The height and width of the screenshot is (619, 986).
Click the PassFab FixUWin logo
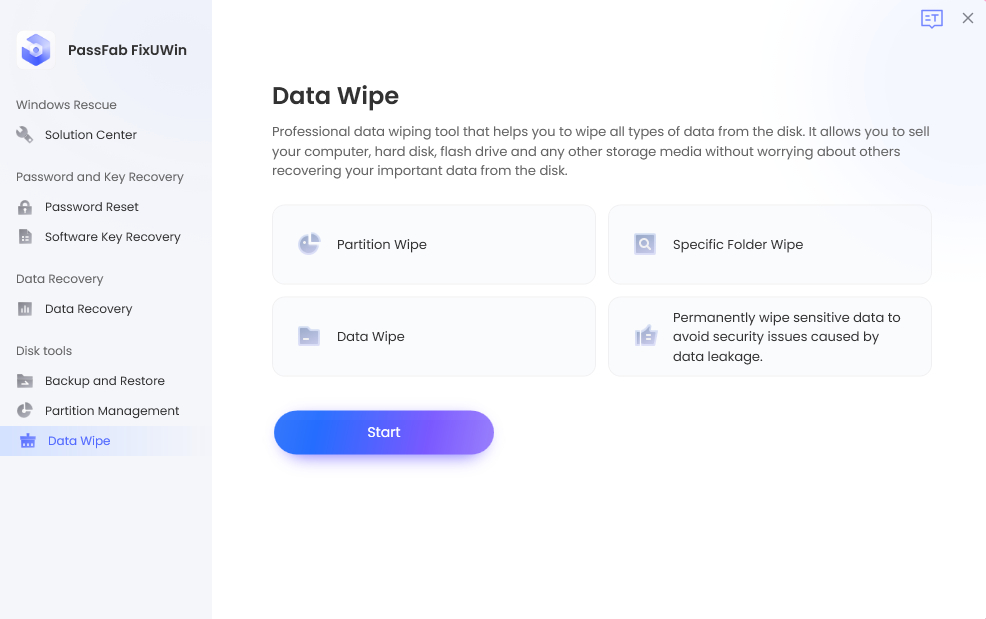[x=35, y=49]
